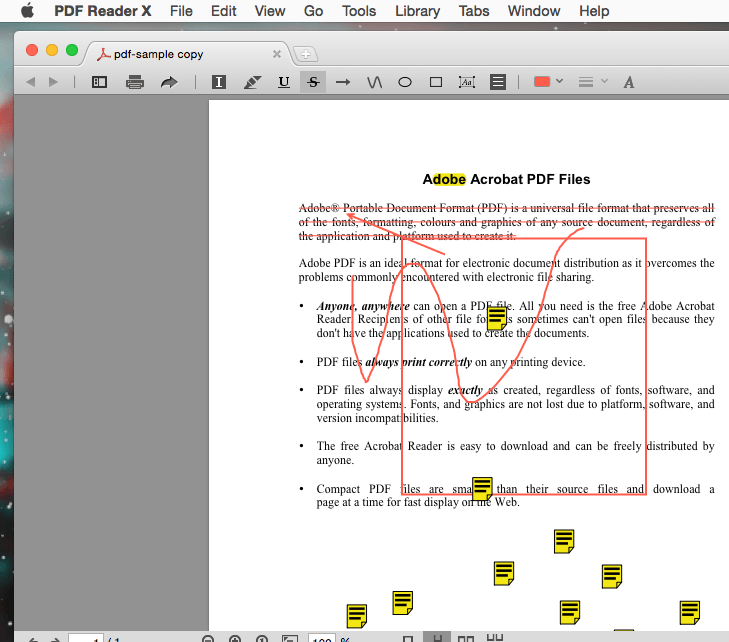Screen dimensions: 729x642
Task: Open the Library menu
Action: [418, 11]
